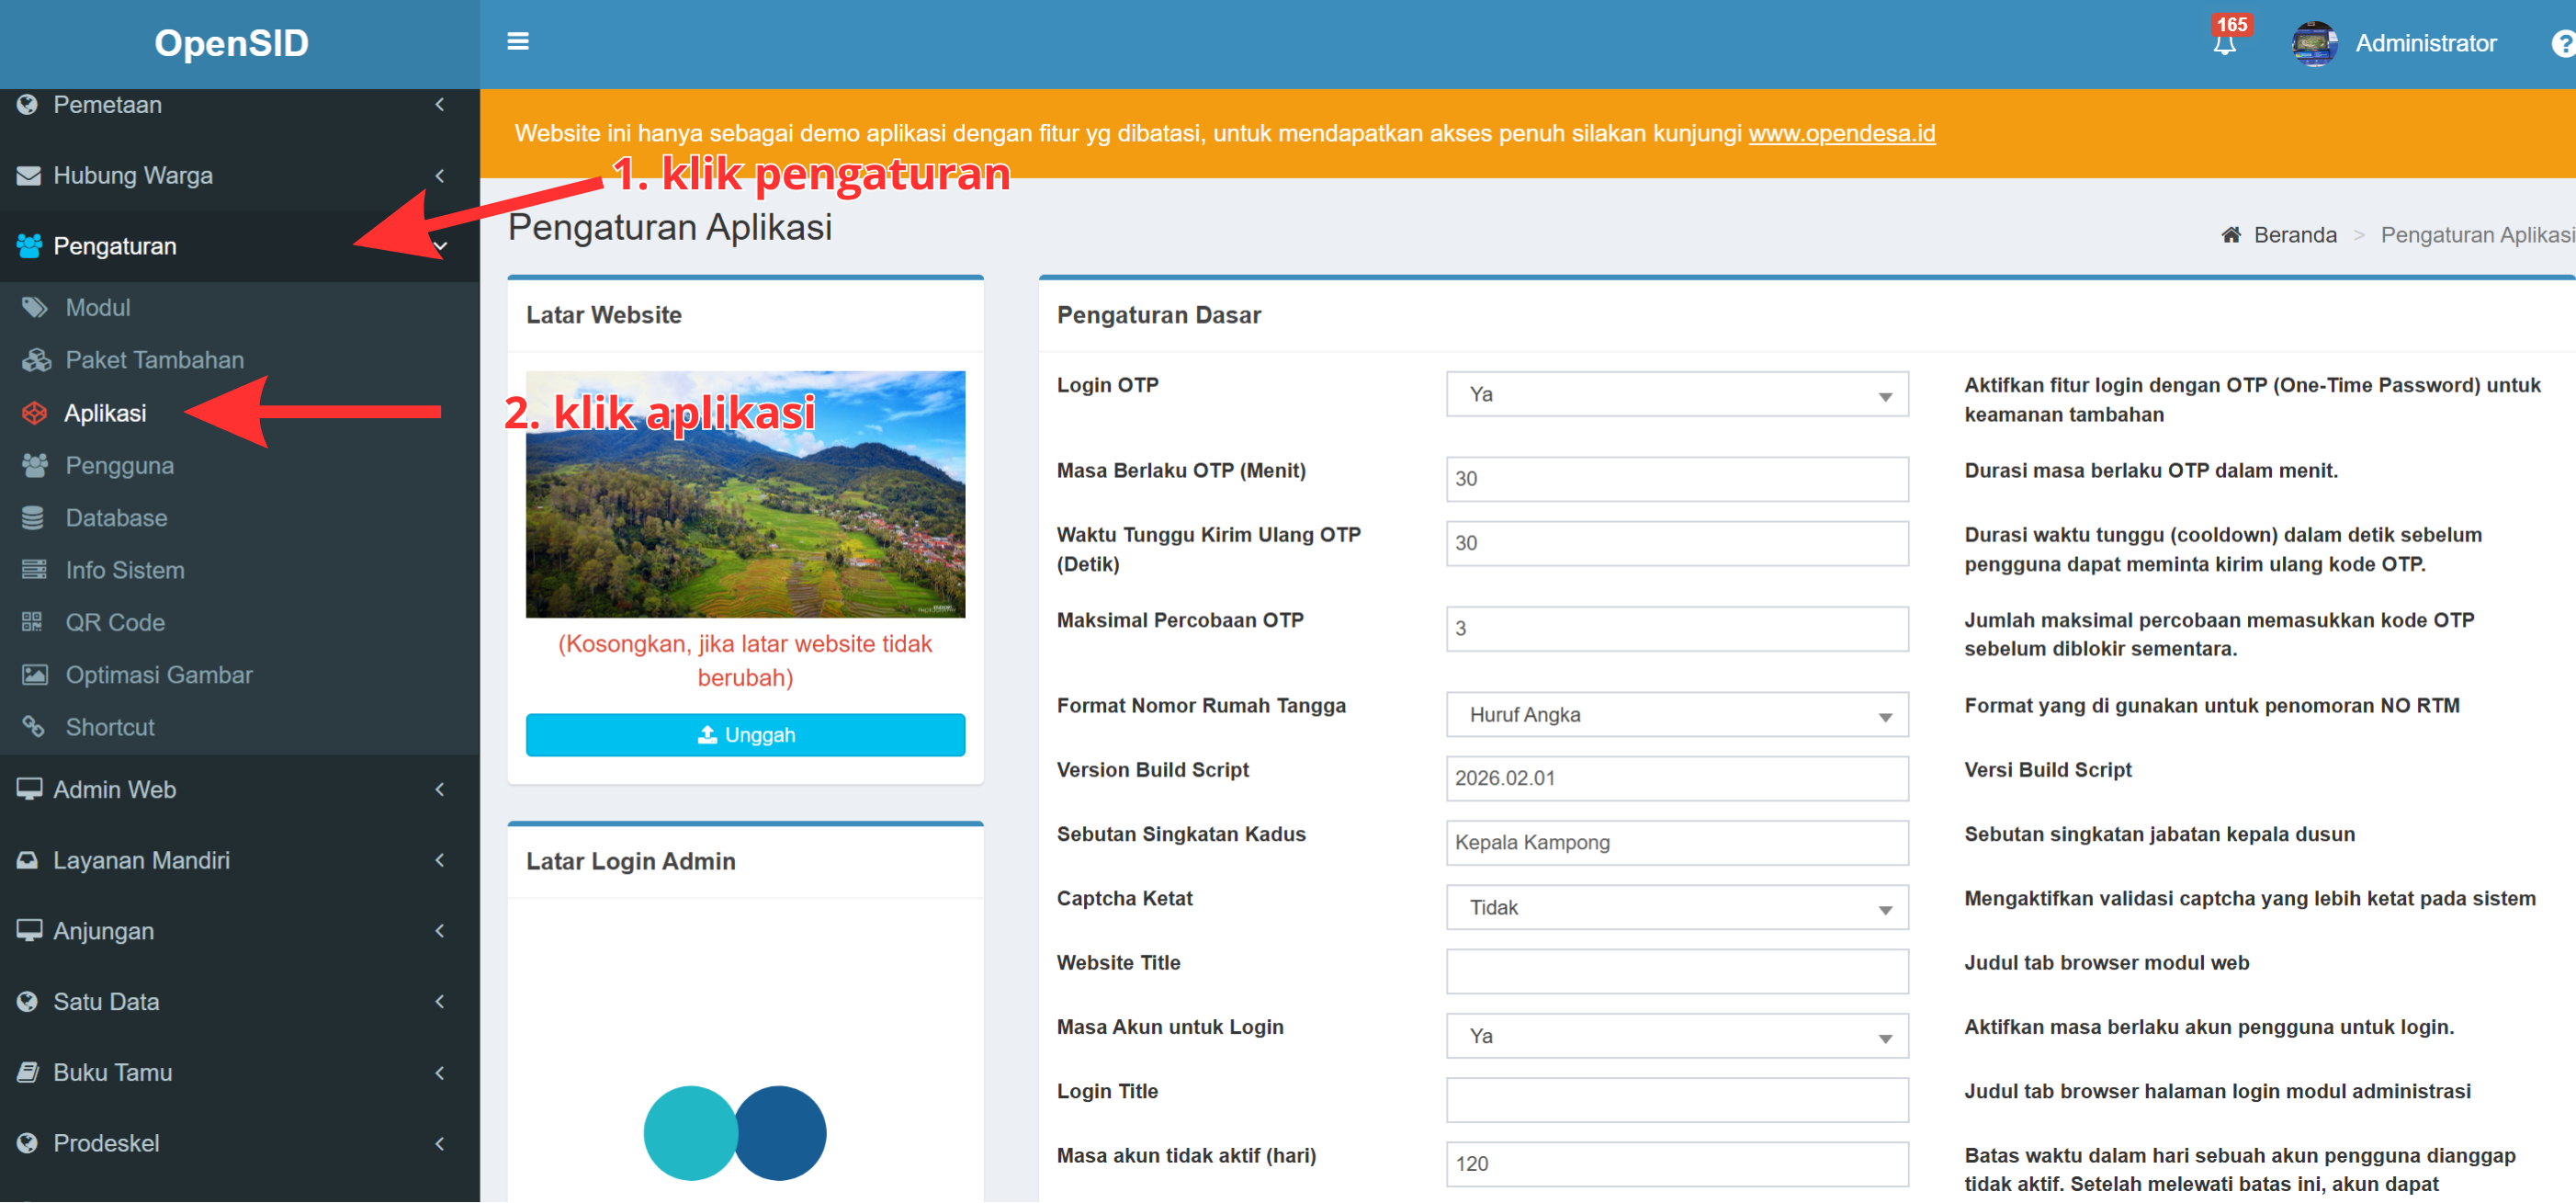Image resolution: width=2576 pixels, height=1203 pixels.
Task: Open the Info Sistem submenu item
Action: (x=124, y=570)
